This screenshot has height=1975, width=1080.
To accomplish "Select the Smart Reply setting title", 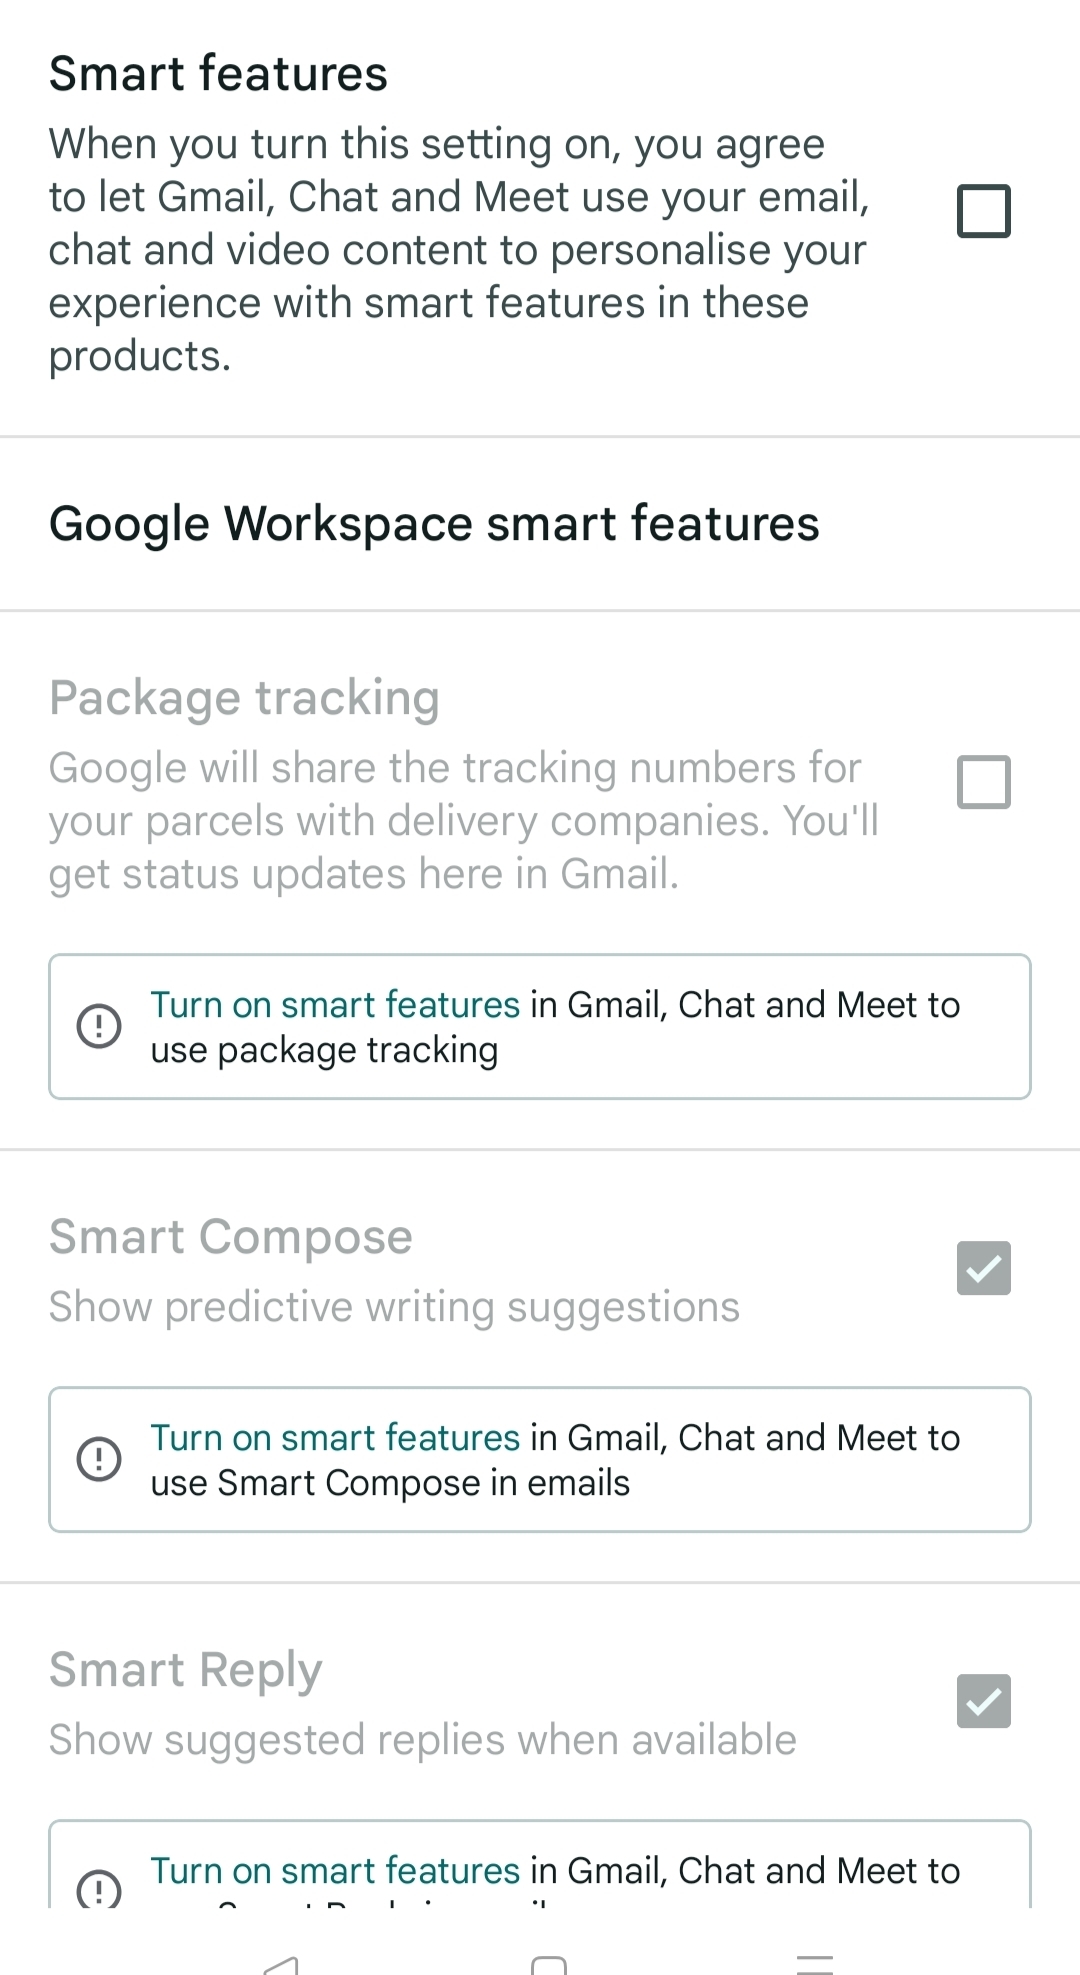I will [x=186, y=1670].
